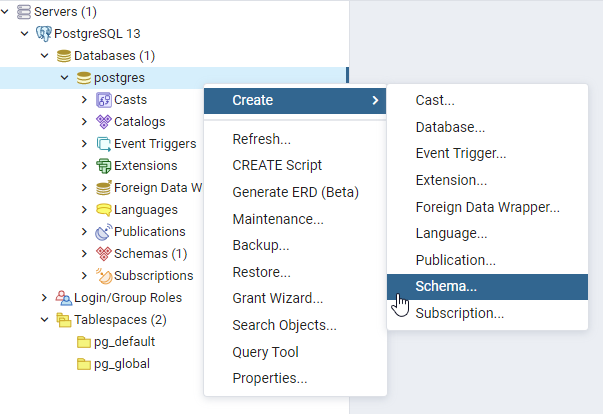
Task: Select Generate ERD (Beta) menu entry
Action: pos(295,192)
